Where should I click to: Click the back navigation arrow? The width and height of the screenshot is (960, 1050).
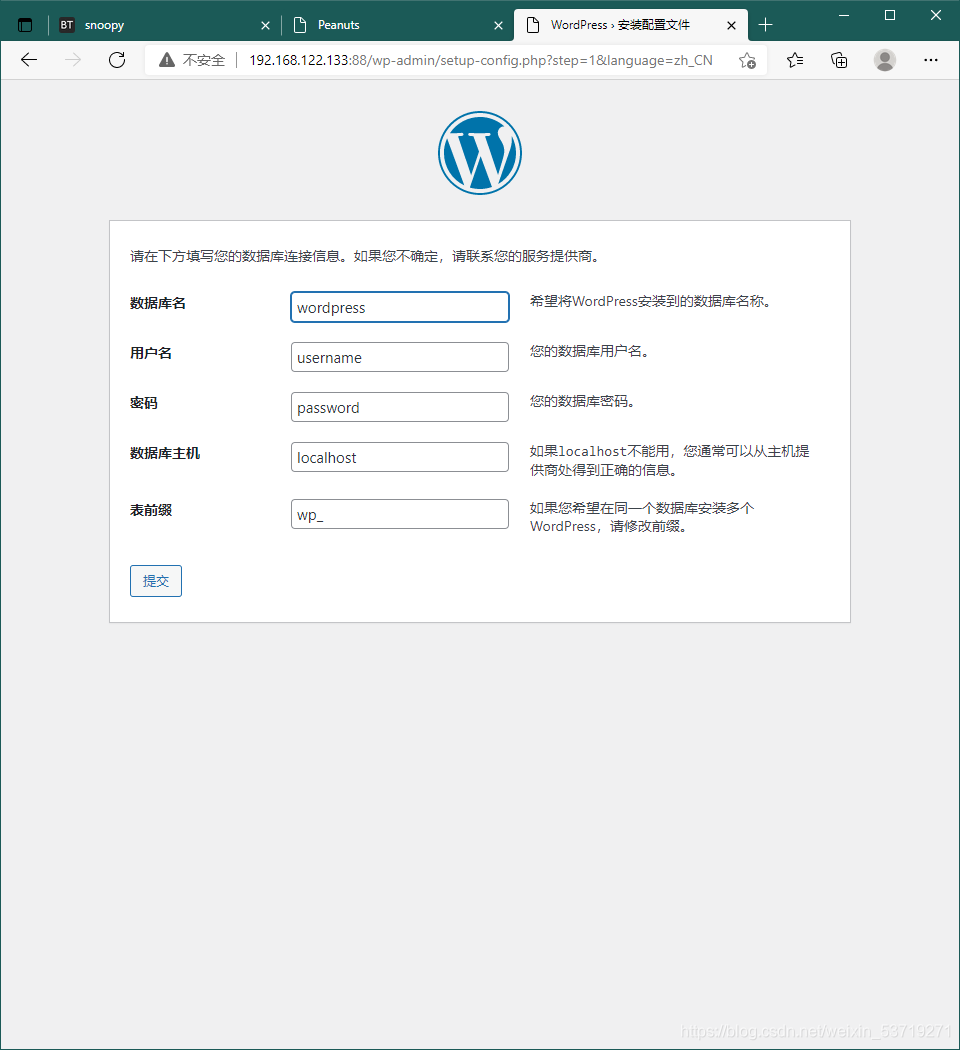pyautogui.click(x=28, y=60)
